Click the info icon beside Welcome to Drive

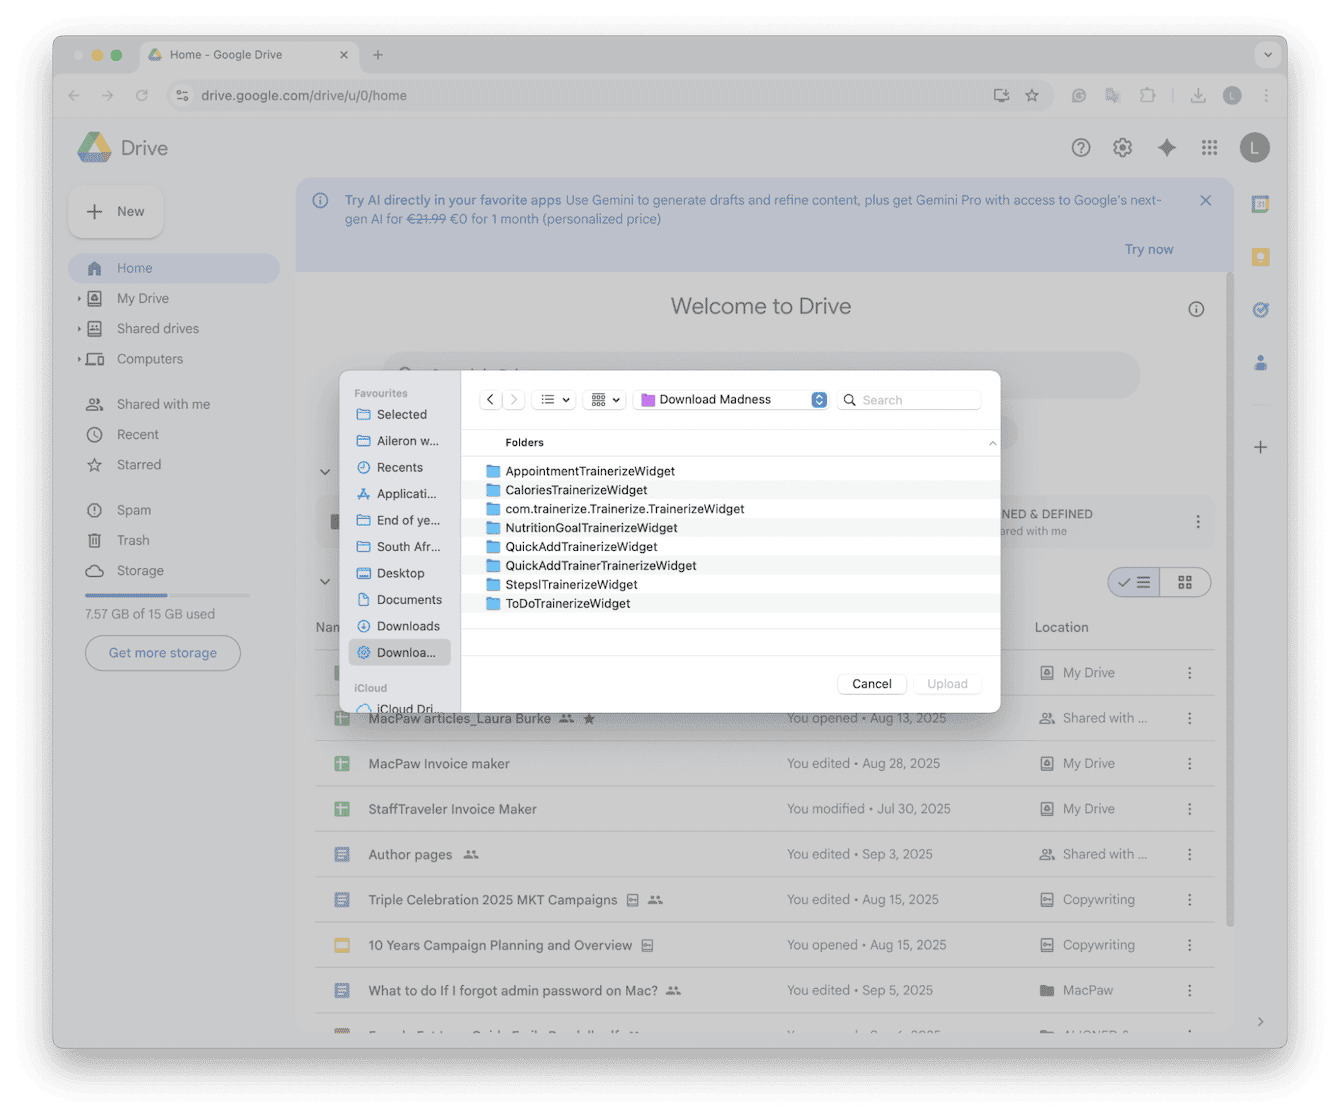1196,309
